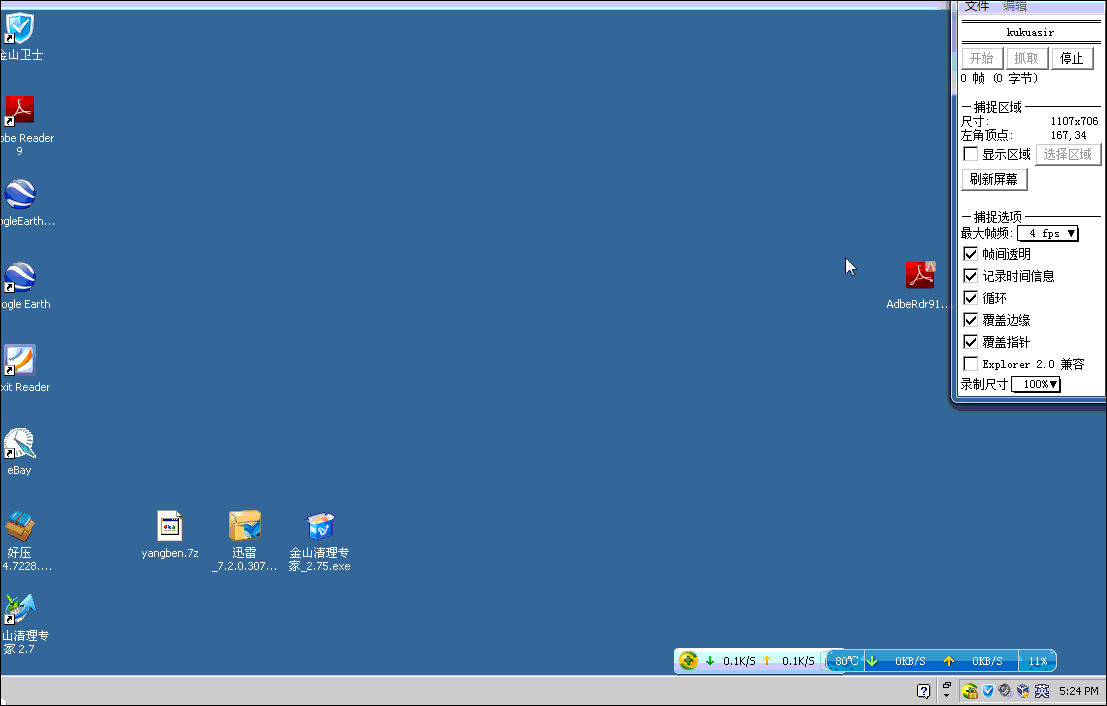Launch the Google Earth desktop shortcut
The width and height of the screenshot is (1107, 706).
(20, 277)
